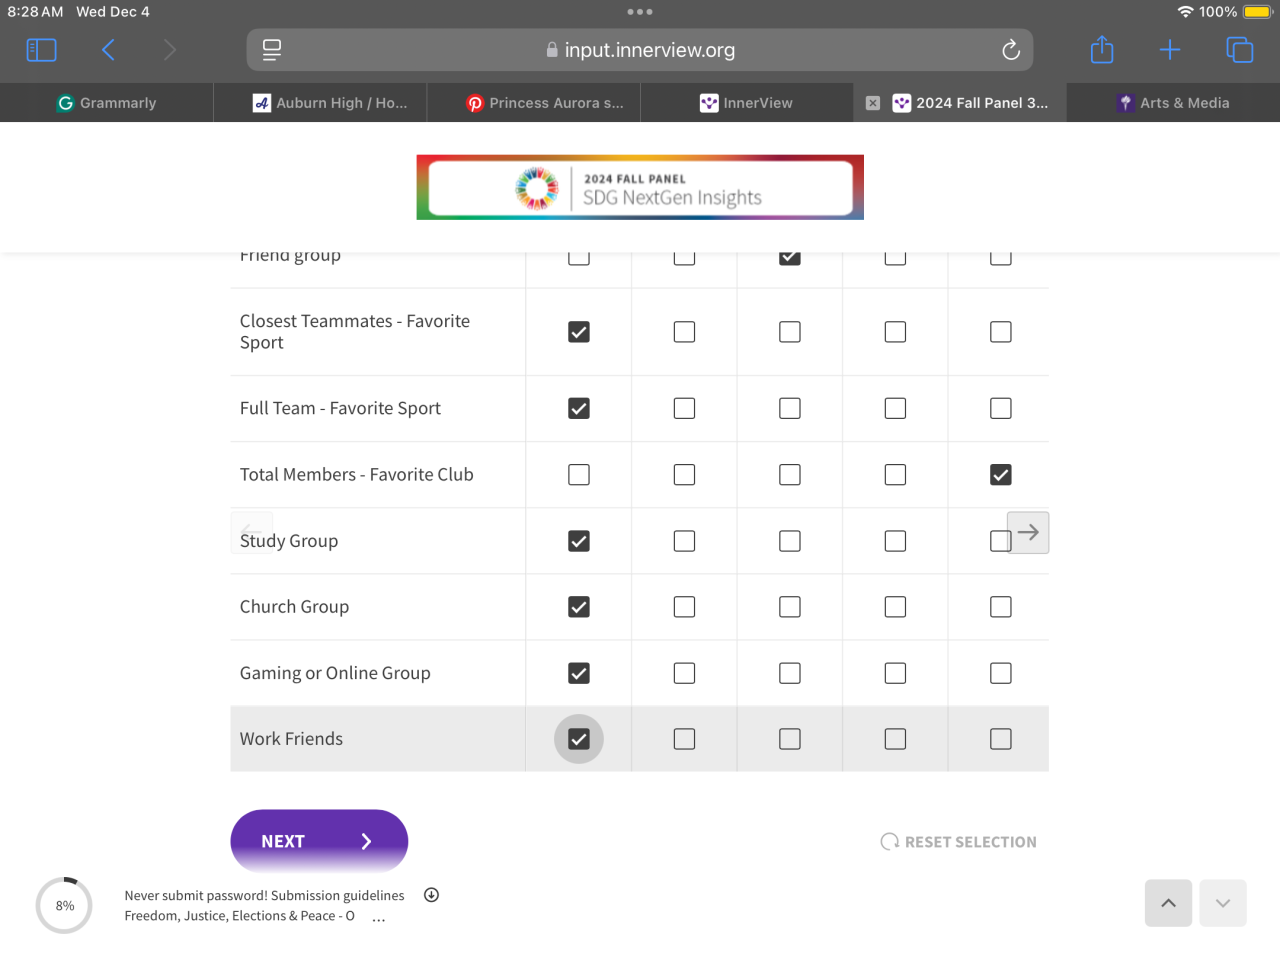Tap the page reload icon

pyautogui.click(x=1011, y=50)
